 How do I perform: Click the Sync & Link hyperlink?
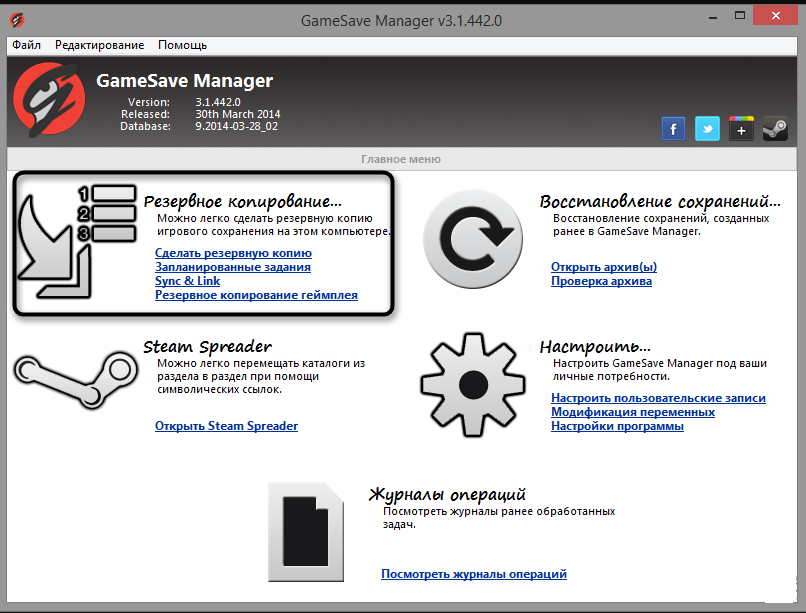click(188, 281)
